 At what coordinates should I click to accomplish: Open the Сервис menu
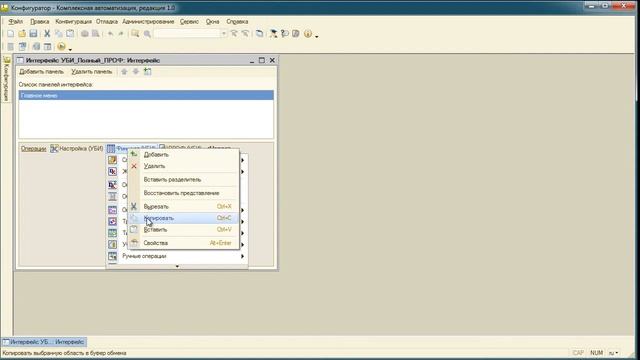click(x=189, y=22)
